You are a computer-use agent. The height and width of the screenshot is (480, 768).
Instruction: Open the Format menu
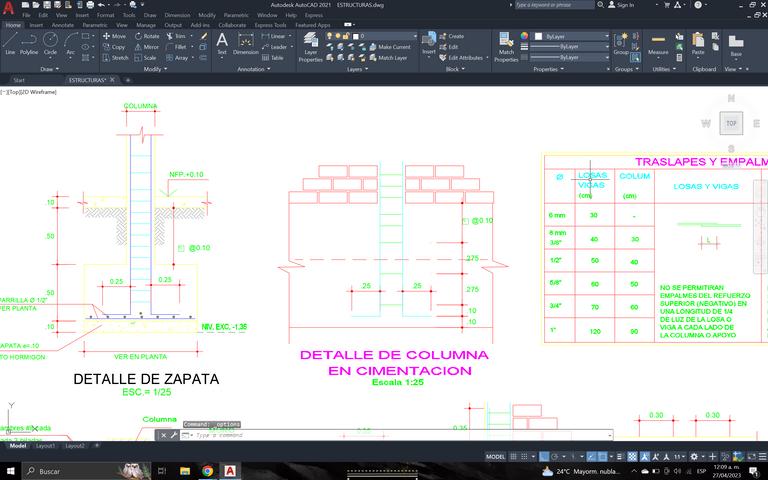[105, 15]
